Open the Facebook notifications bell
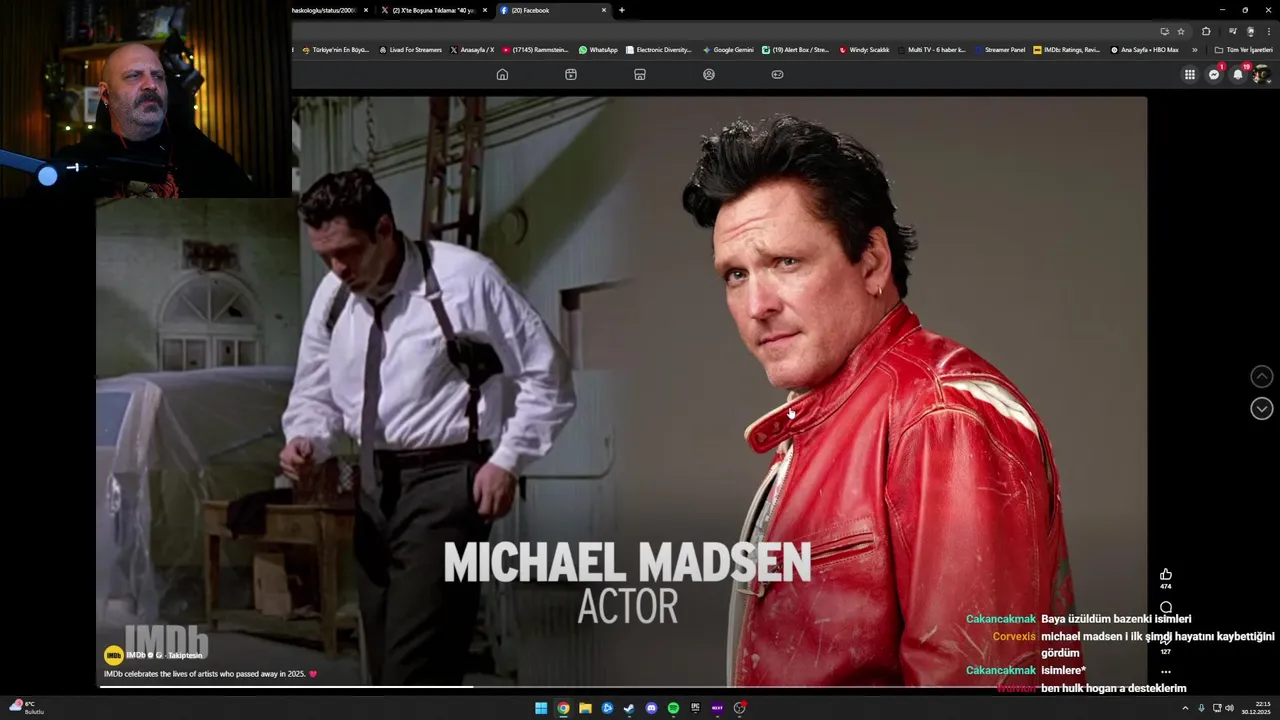 [x=1238, y=74]
